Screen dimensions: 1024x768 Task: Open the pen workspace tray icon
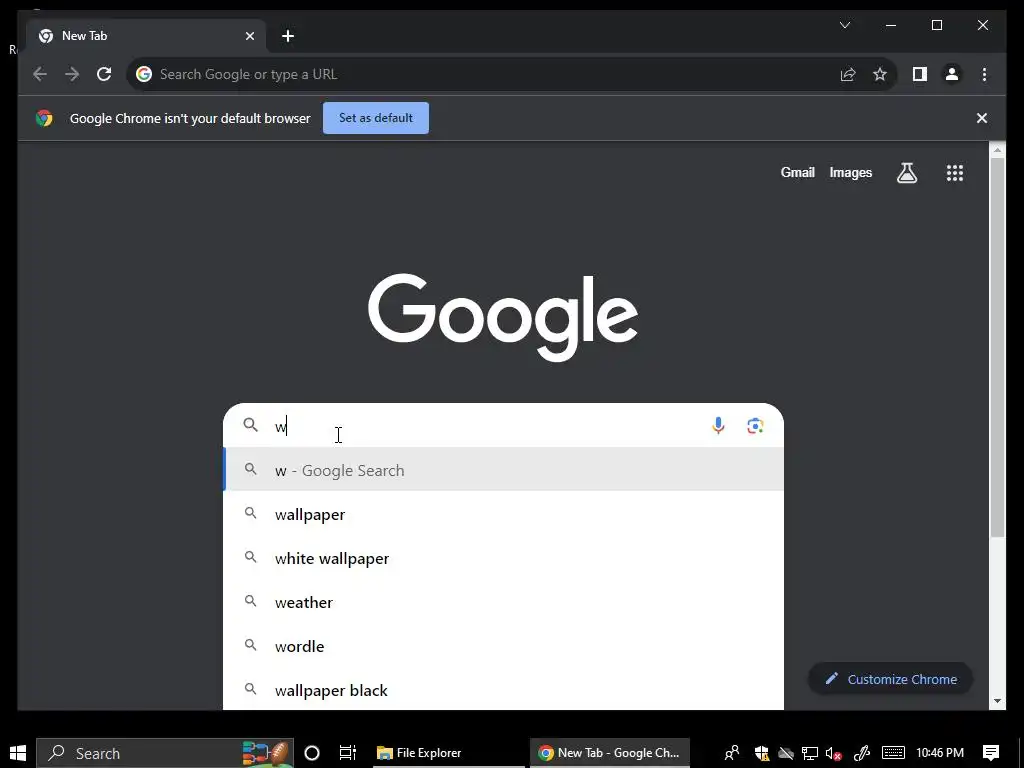[861, 753]
